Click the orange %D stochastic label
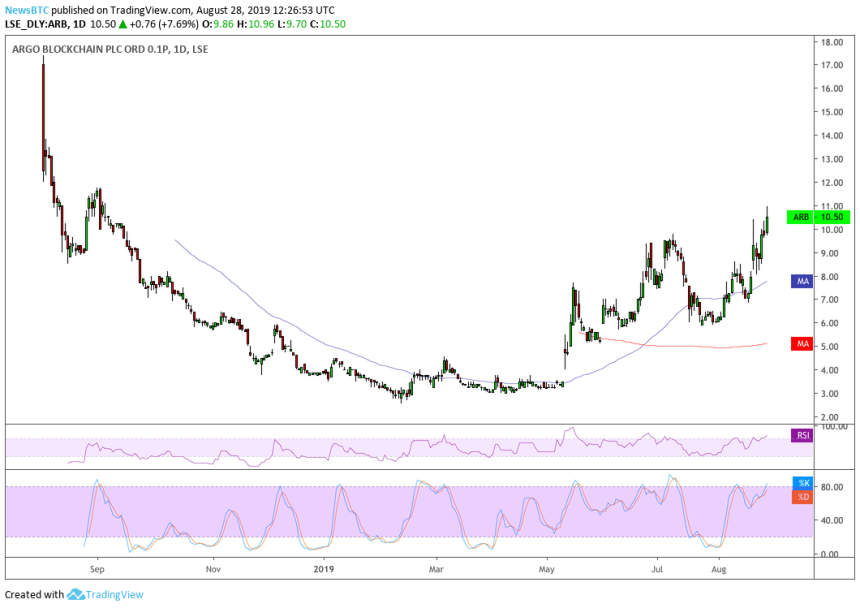 pyautogui.click(x=803, y=497)
